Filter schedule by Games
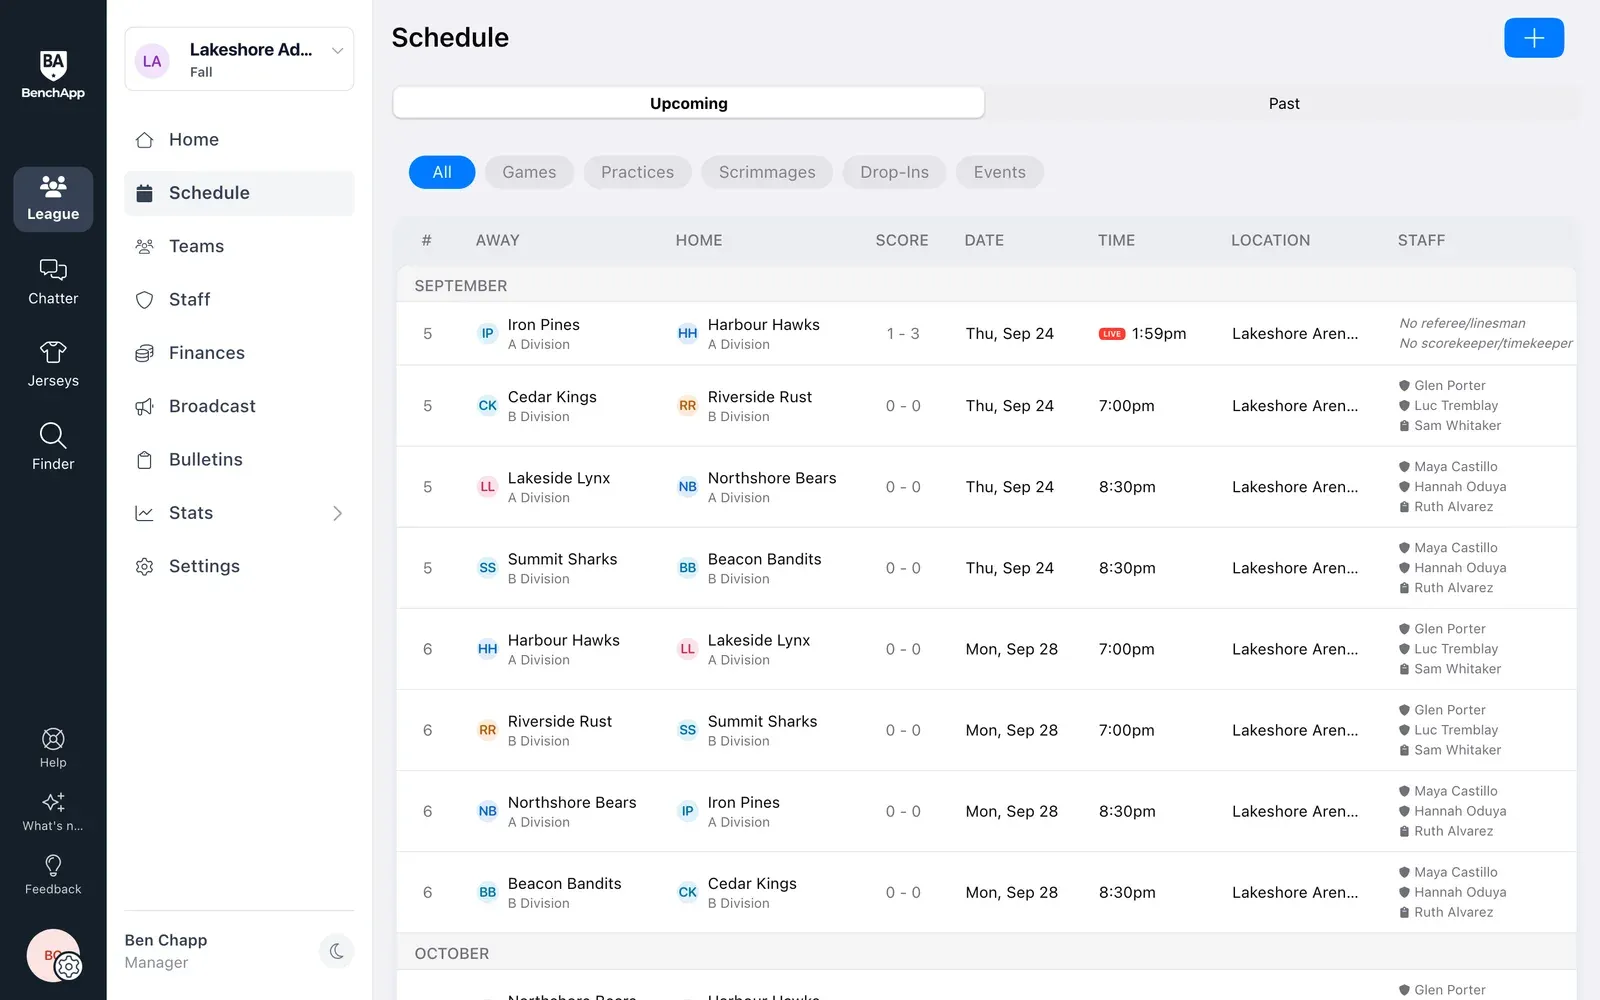The width and height of the screenshot is (1600, 1000). tap(529, 172)
